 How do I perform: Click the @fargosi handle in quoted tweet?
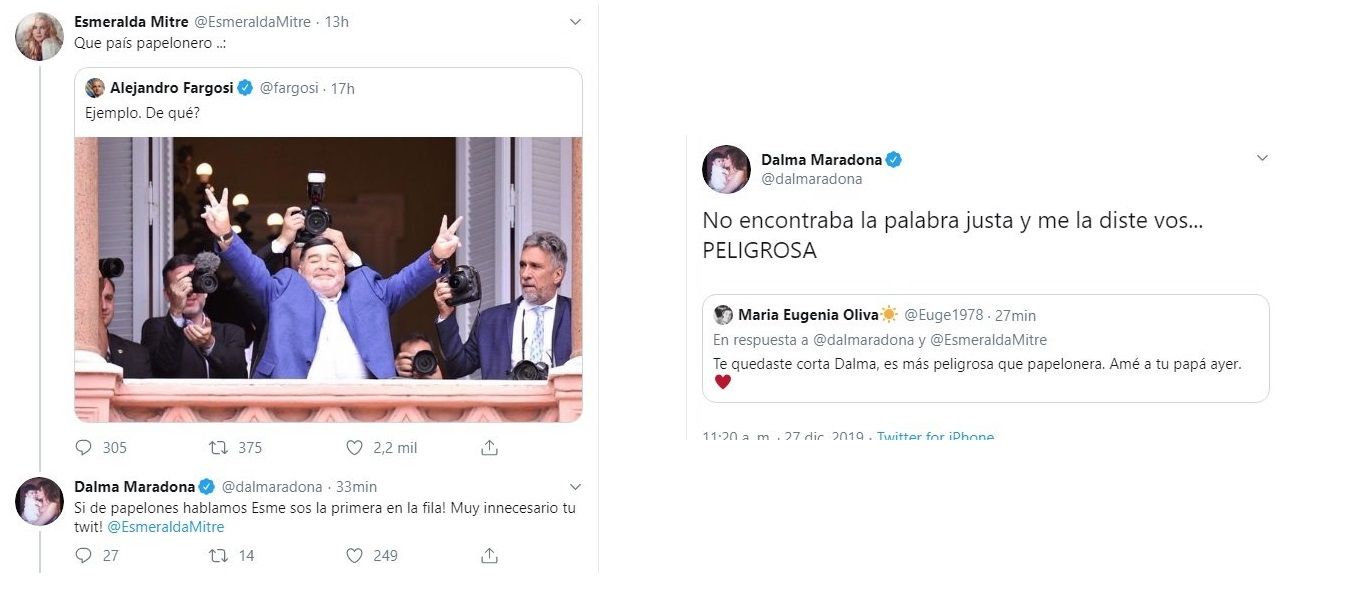pos(289,88)
